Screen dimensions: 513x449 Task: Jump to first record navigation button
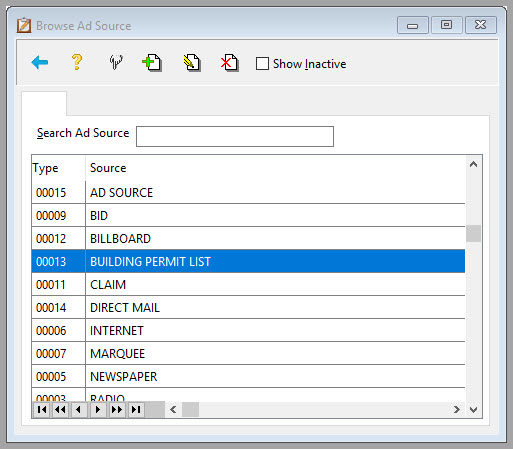pos(42,409)
